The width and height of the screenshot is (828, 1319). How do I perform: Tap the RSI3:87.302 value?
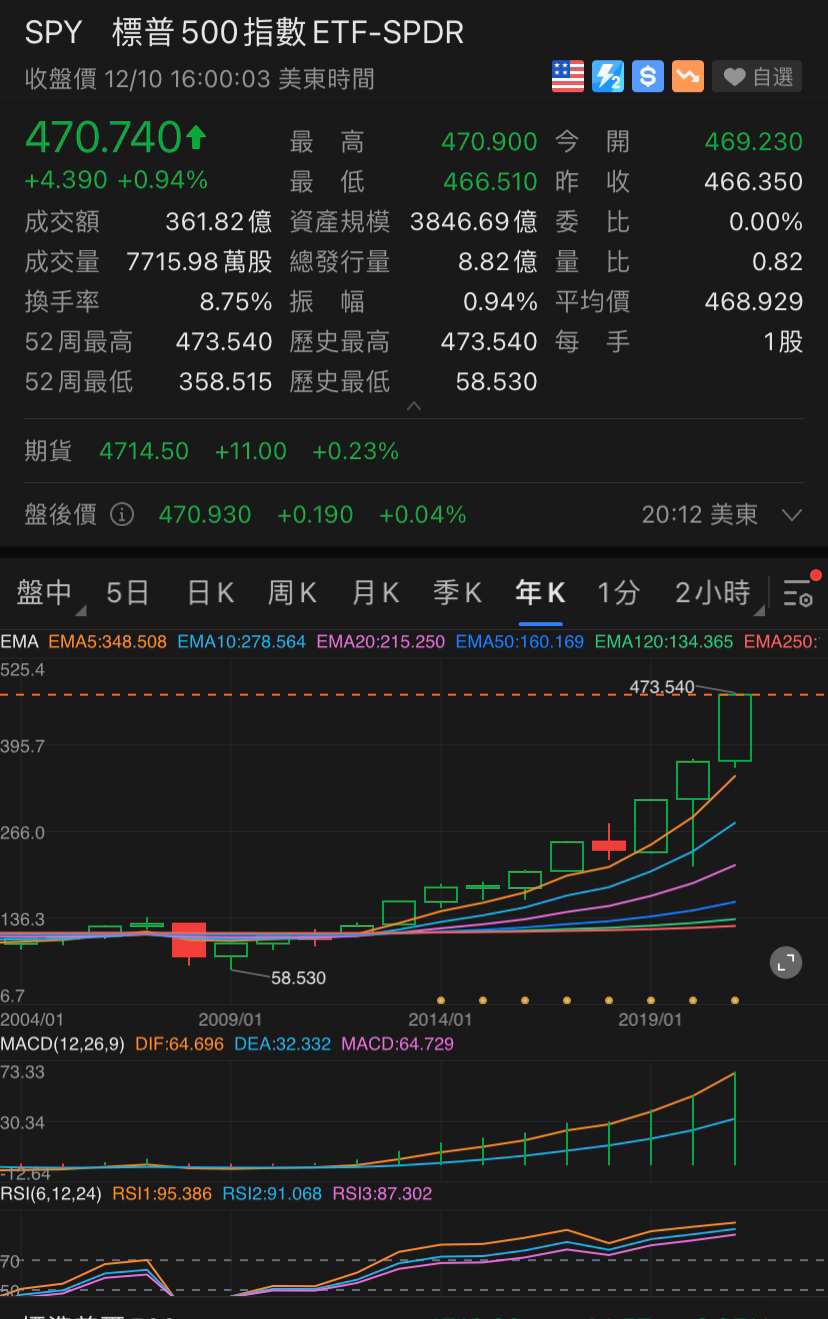click(x=382, y=1194)
